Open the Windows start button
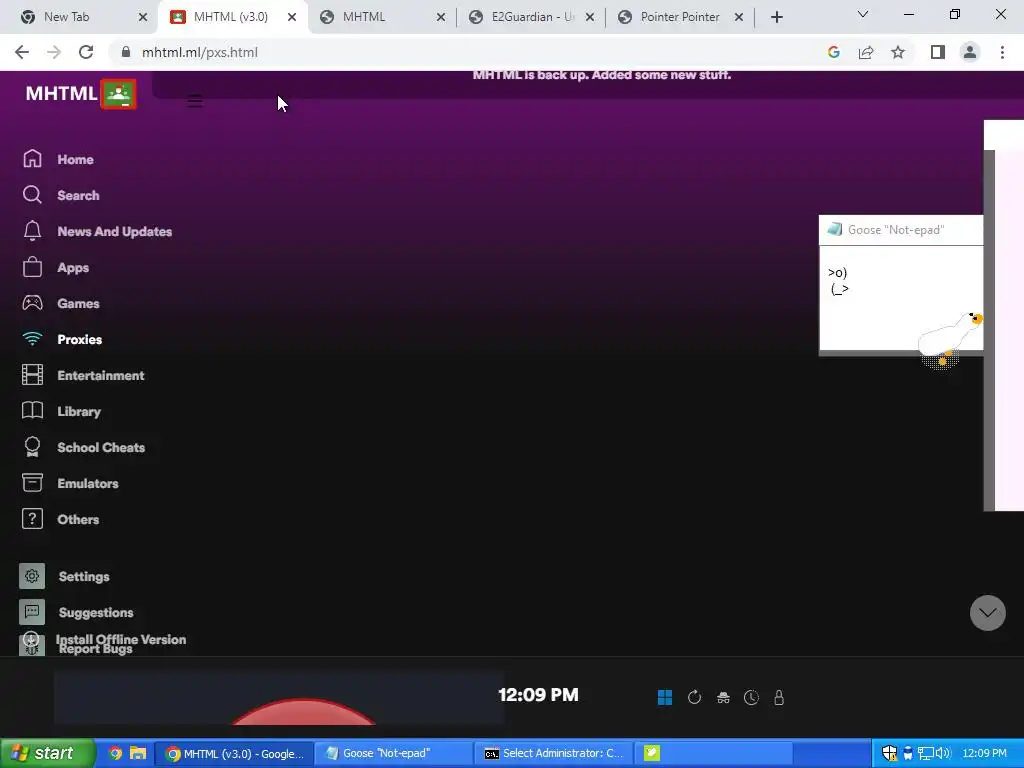This screenshot has width=1024, height=768. pos(47,753)
